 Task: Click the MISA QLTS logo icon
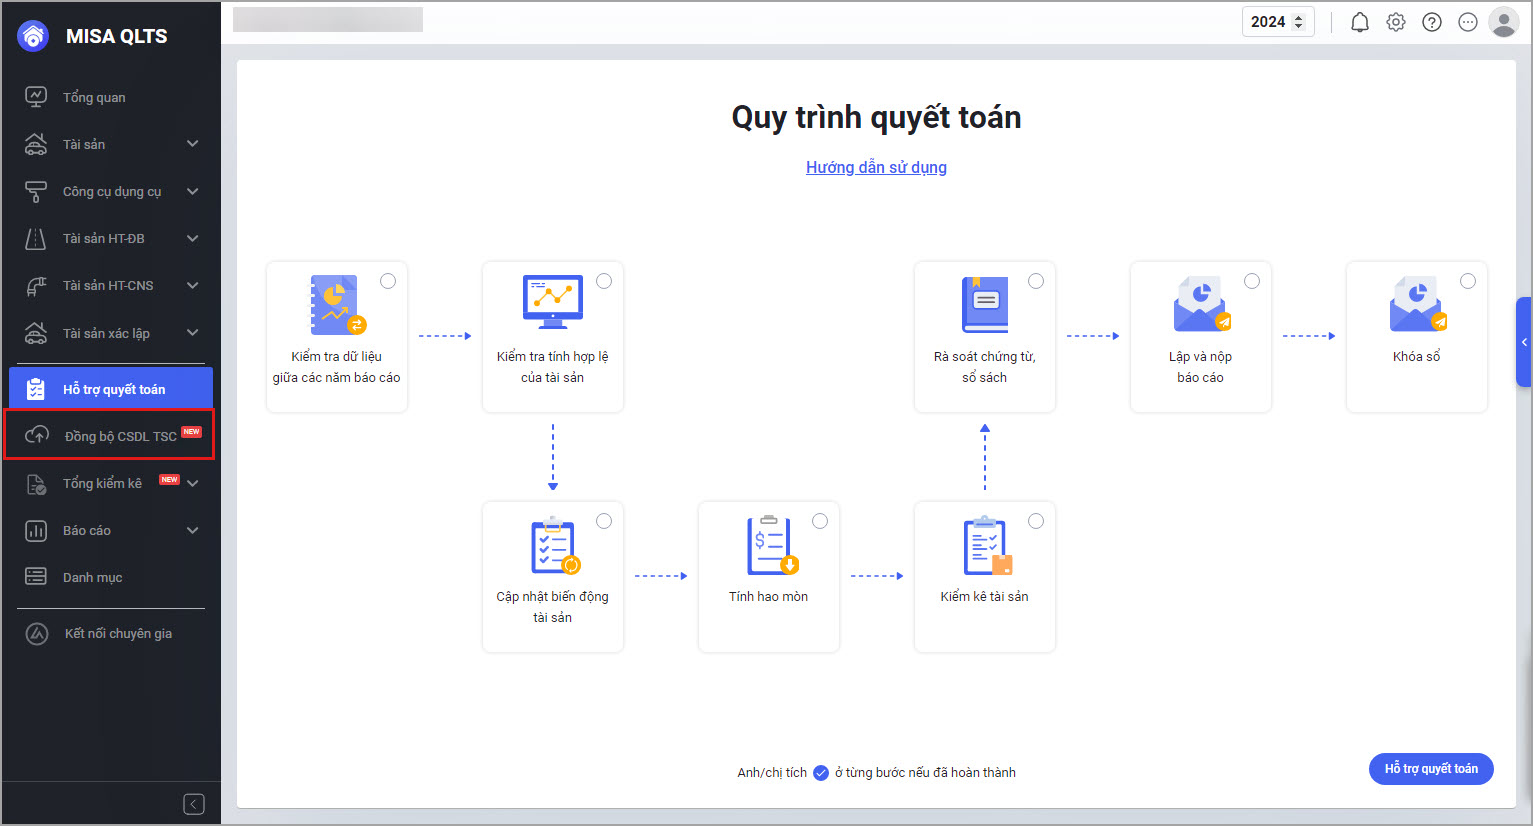pyautogui.click(x=33, y=36)
